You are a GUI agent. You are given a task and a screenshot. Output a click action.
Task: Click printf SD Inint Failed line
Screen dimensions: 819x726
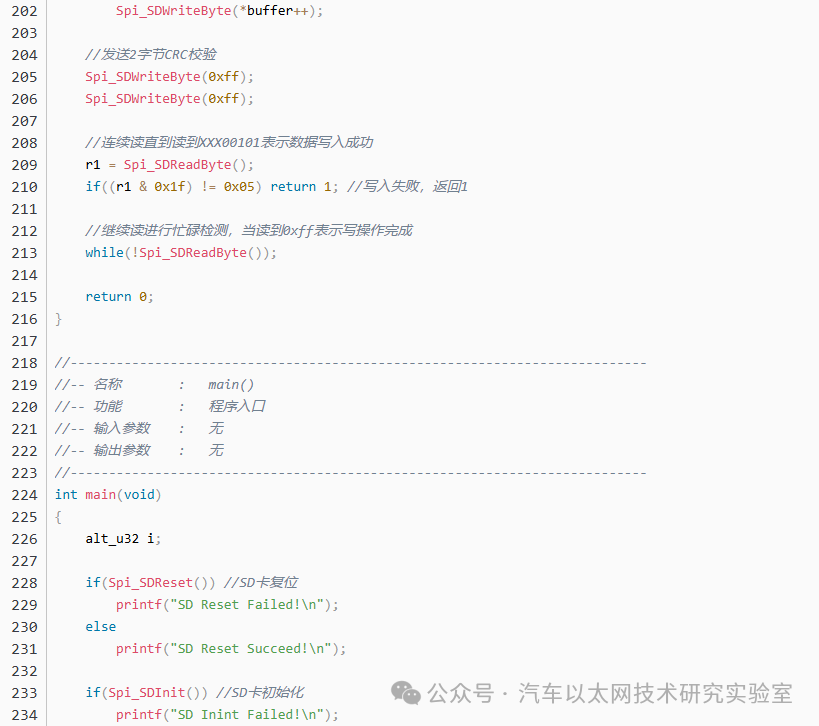(x=227, y=715)
